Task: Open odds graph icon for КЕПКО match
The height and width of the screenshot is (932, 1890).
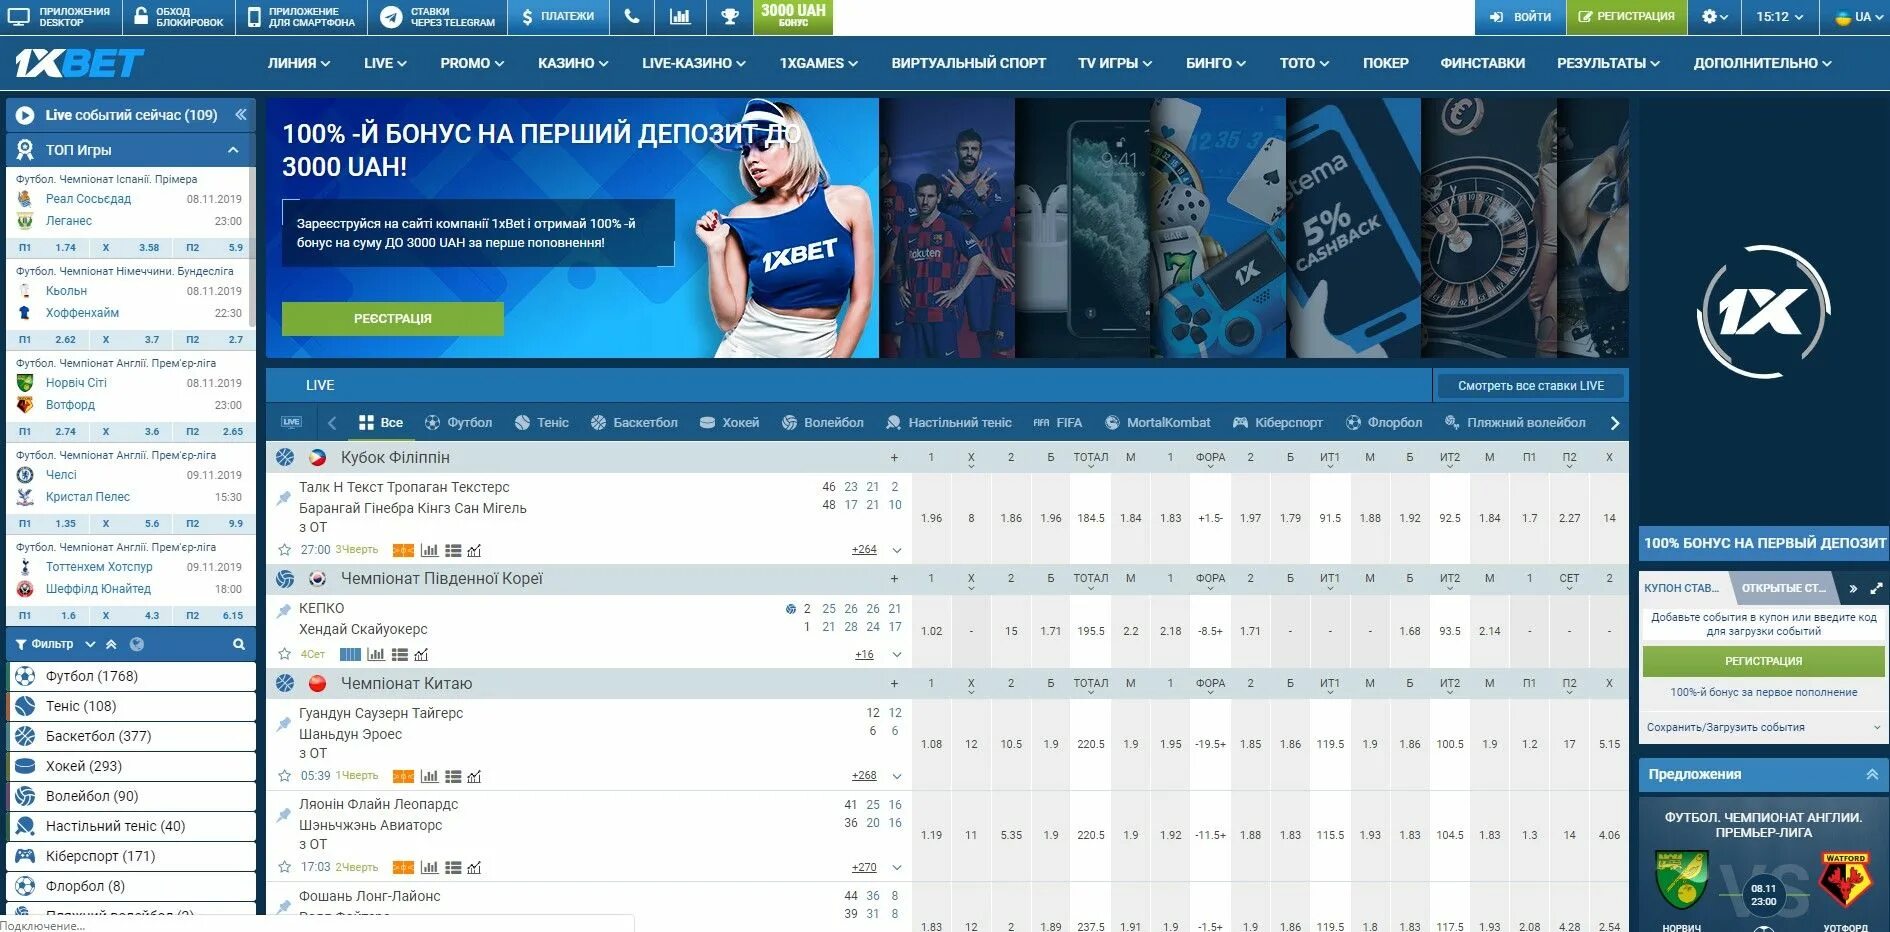Action: tap(421, 654)
